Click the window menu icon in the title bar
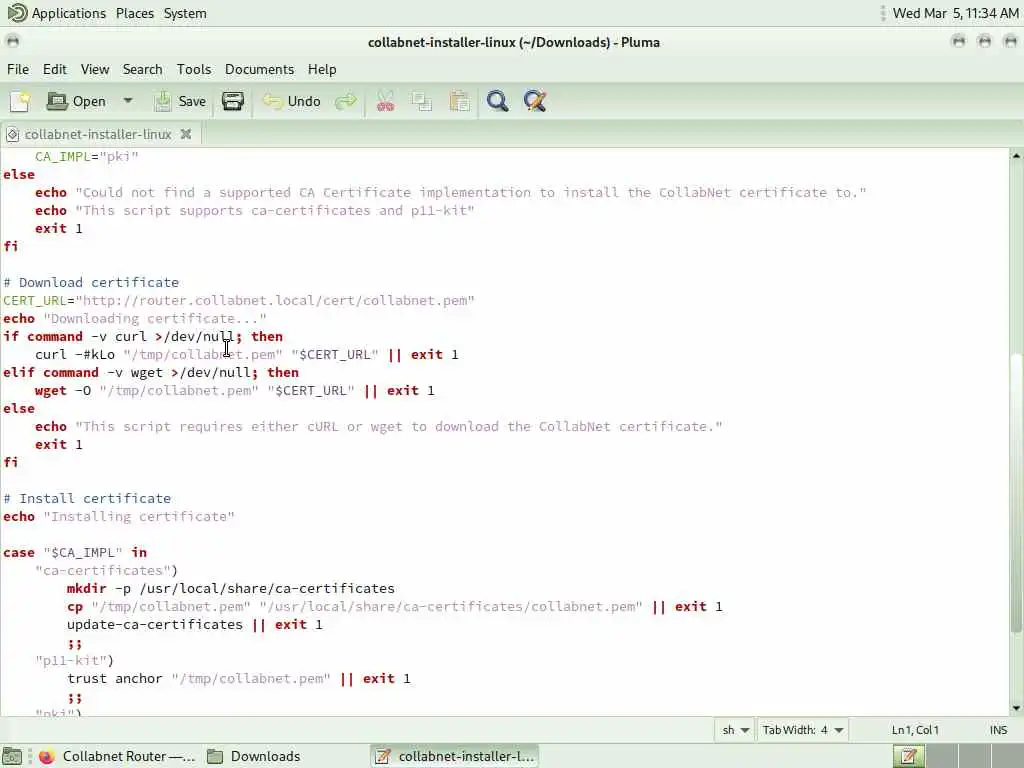The image size is (1024, 768). pyautogui.click(x=12, y=42)
